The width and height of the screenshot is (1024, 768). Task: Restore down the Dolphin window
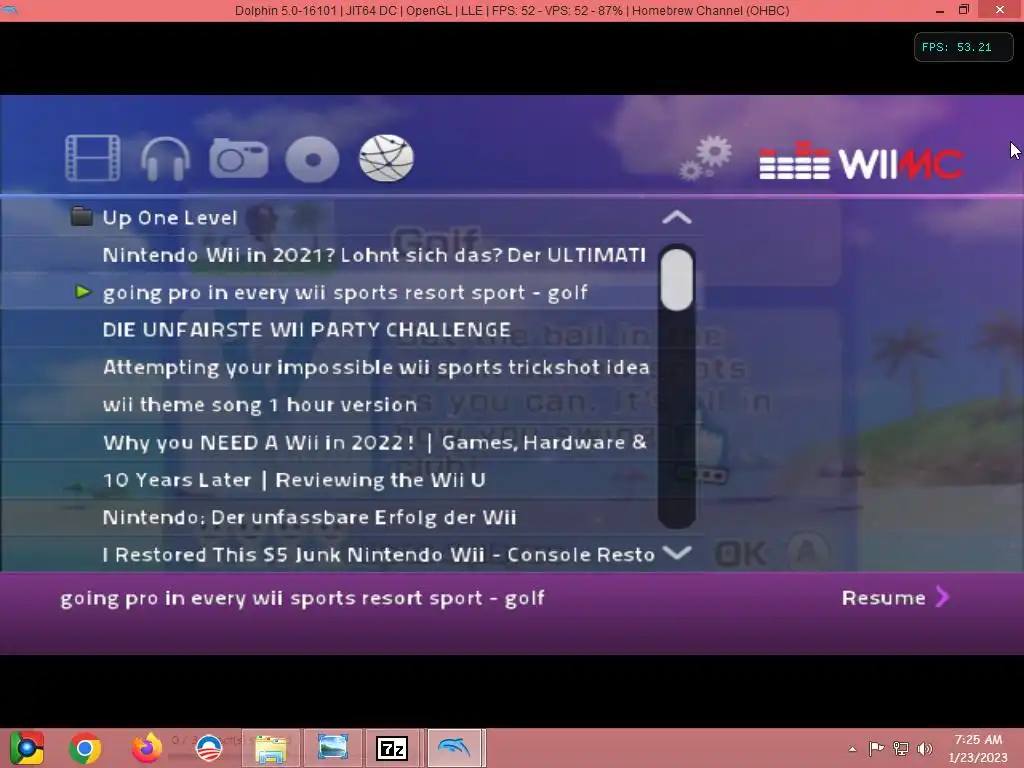(964, 10)
